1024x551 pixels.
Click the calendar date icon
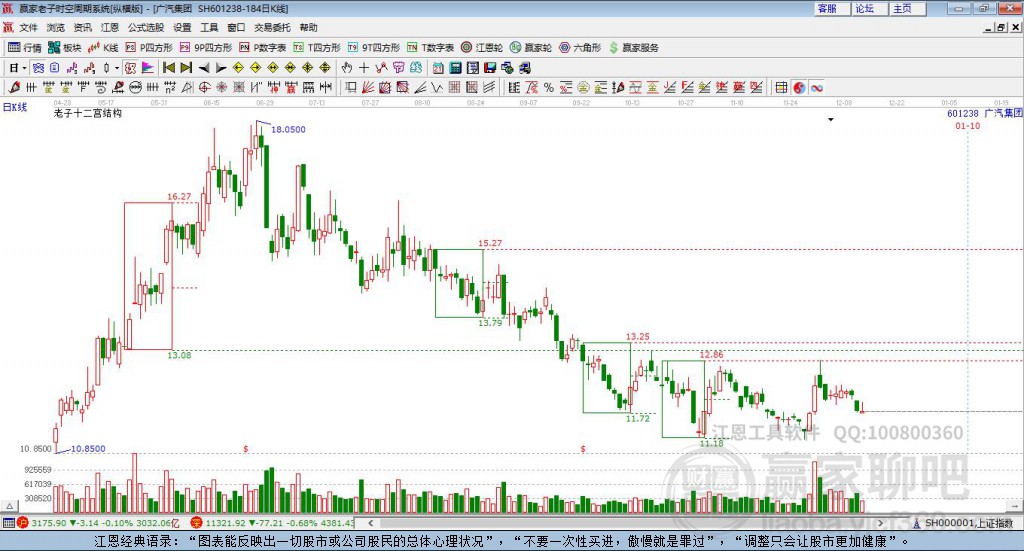[x=438, y=68]
